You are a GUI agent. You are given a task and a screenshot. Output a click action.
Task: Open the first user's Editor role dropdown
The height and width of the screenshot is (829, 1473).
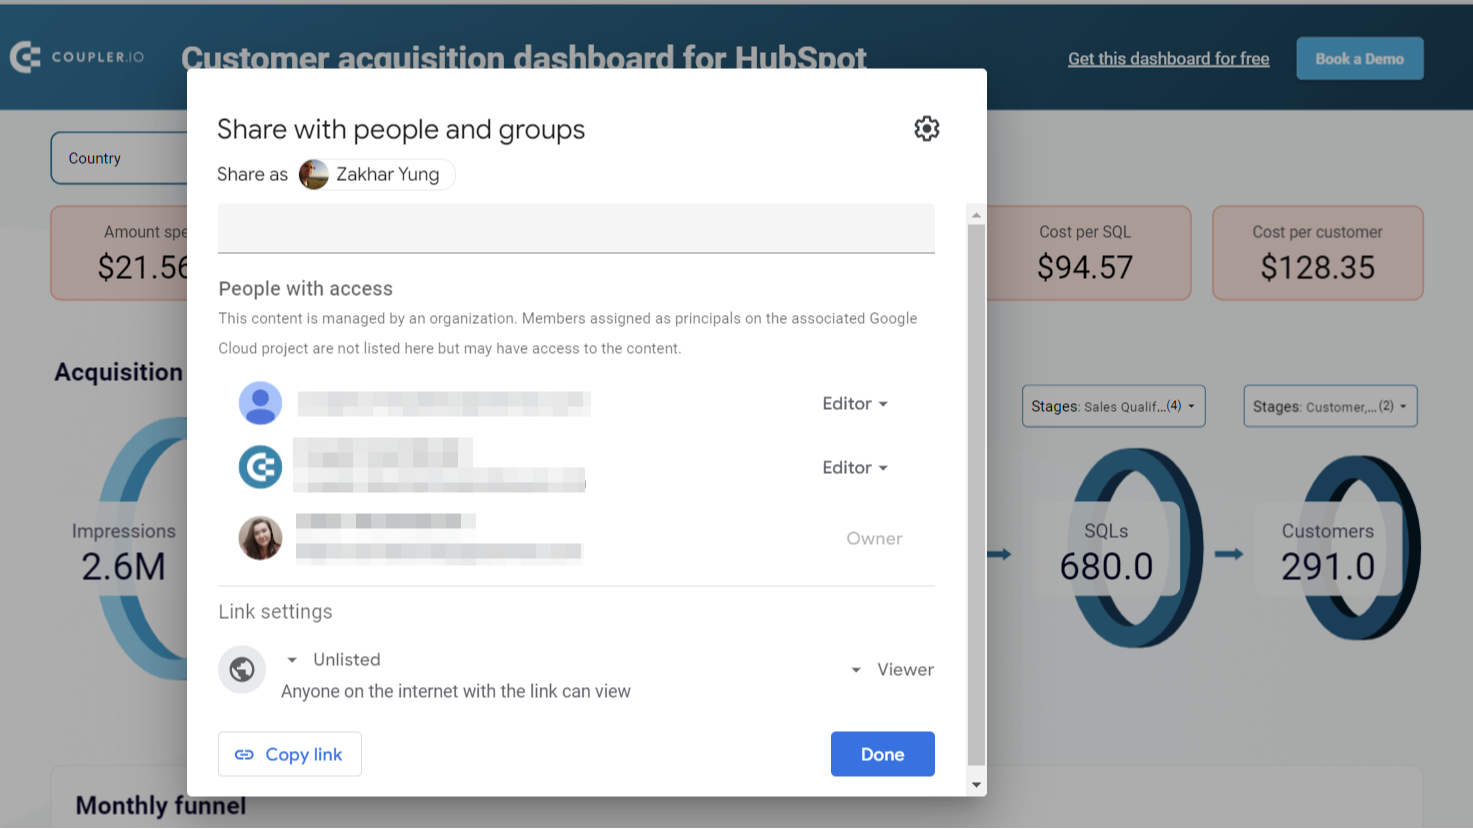coord(855,404)
